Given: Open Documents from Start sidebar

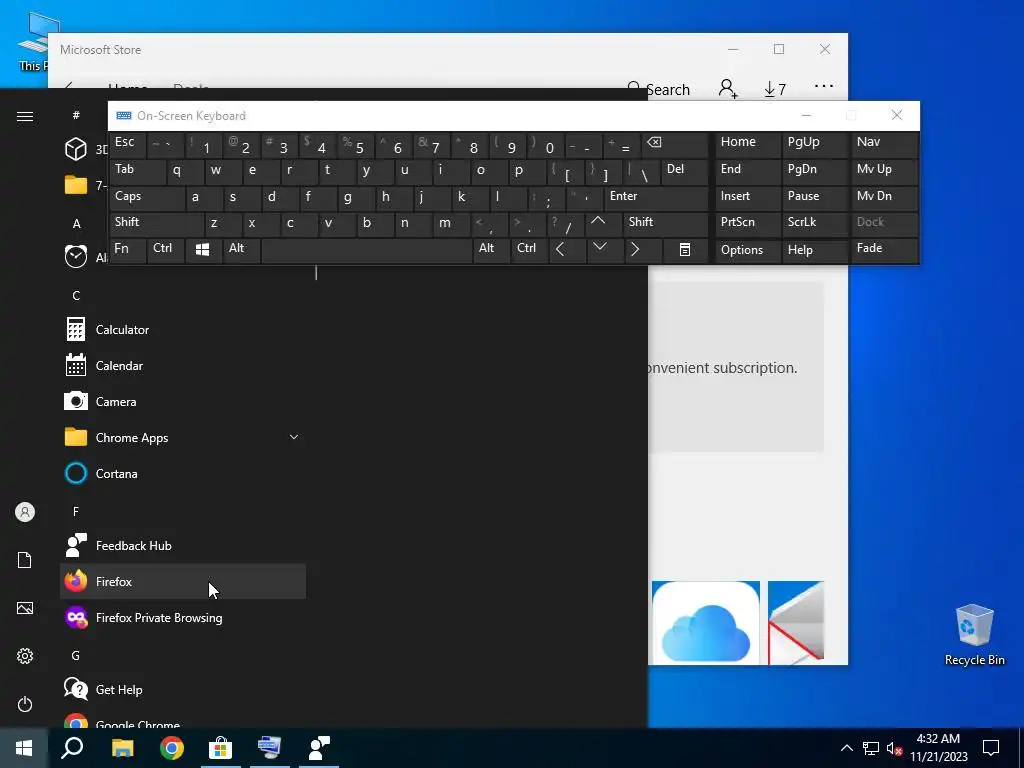Looking at the screenshot, I should [x=25, y=560].
